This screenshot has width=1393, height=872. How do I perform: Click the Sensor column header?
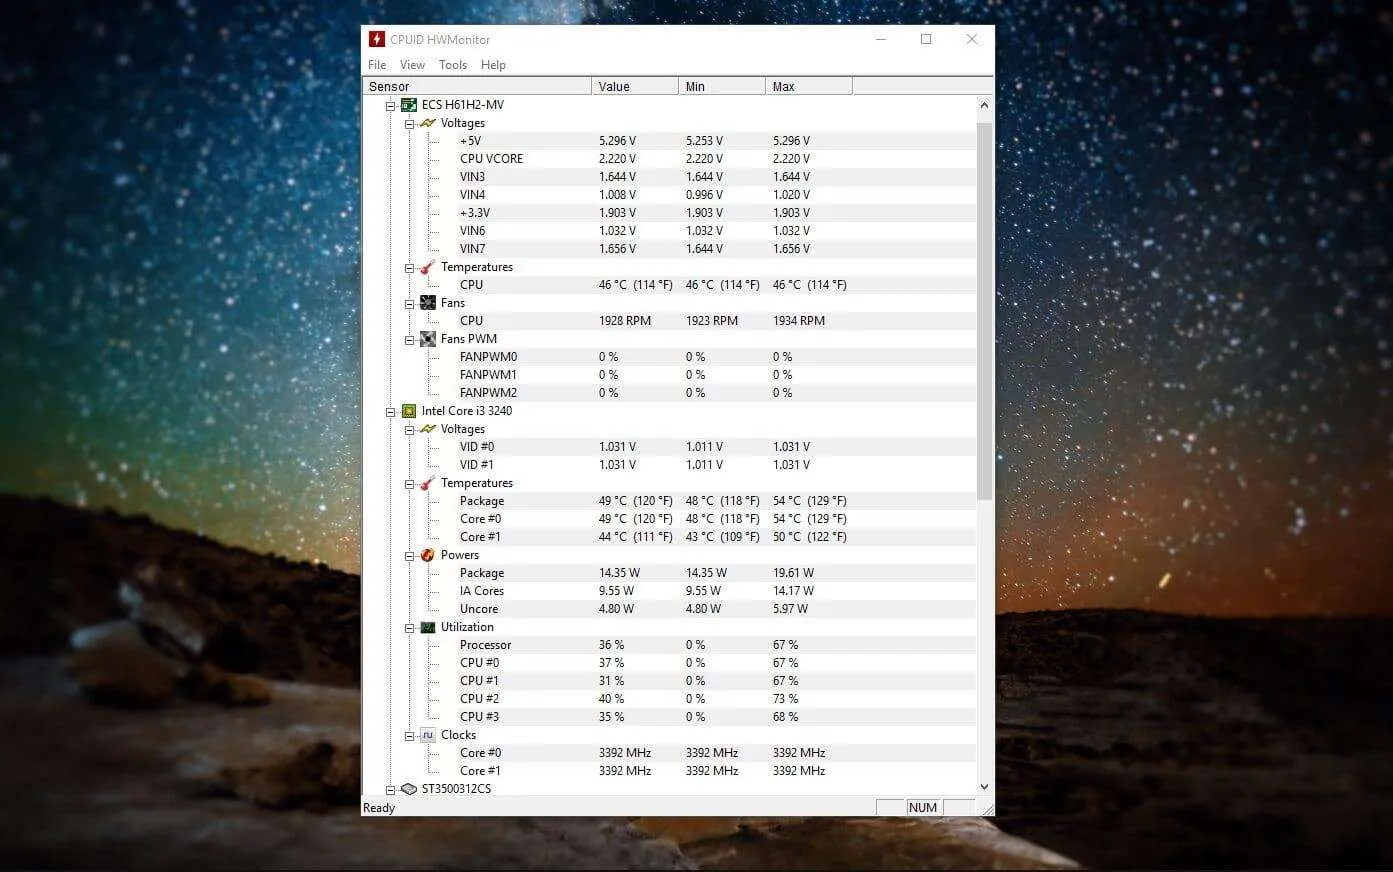tap(477, 87)
